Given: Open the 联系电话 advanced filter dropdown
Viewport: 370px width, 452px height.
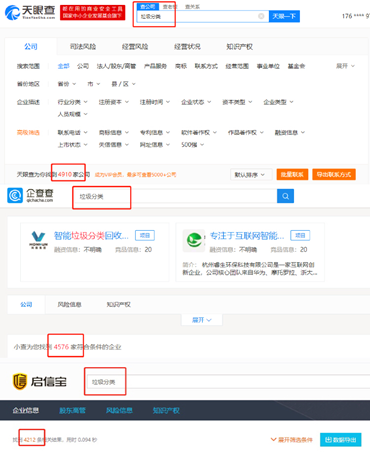Looking at the screenshot, I should point(72,132).
